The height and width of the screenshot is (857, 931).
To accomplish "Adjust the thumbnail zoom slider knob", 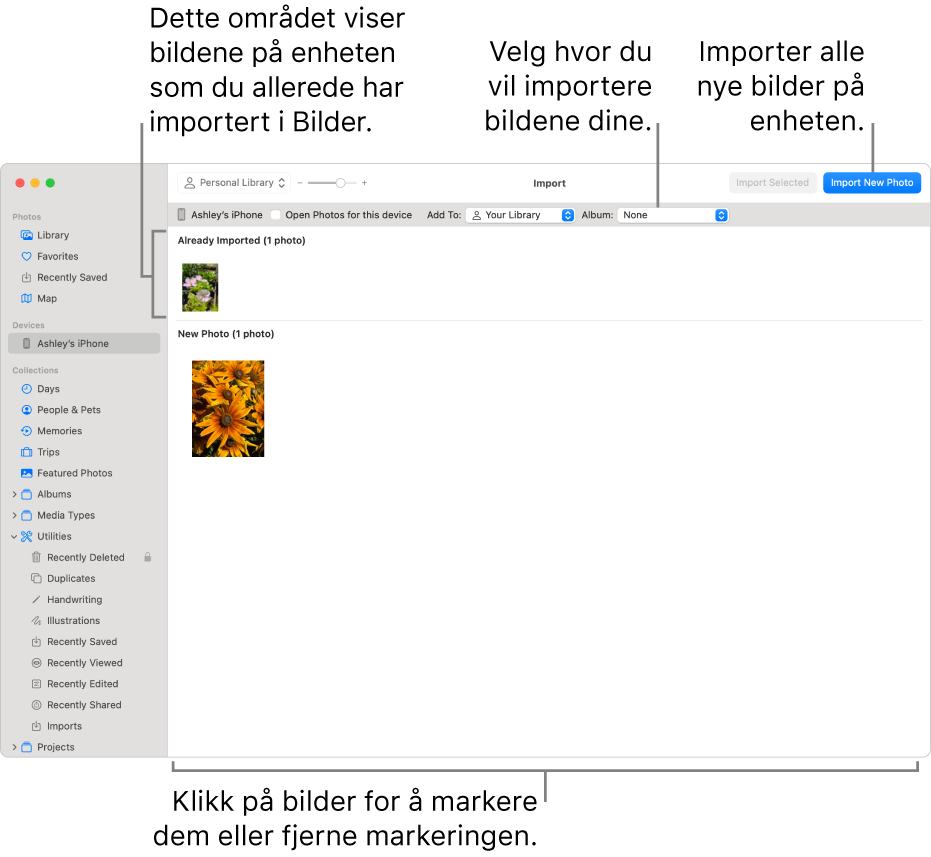I will tap(340, 183).
